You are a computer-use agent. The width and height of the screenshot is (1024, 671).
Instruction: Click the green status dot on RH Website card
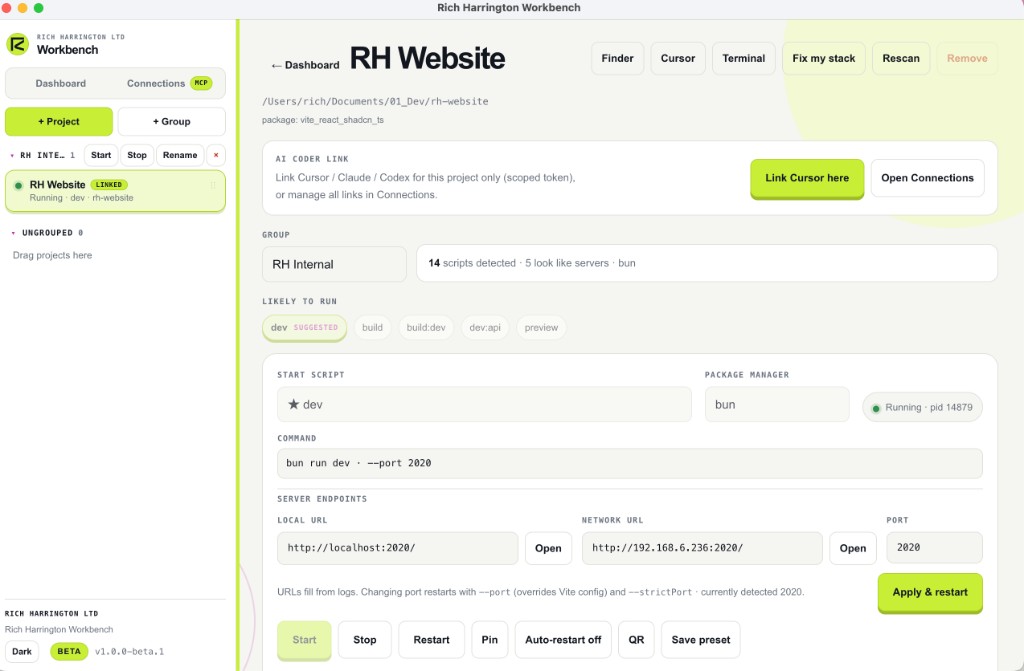pos(18,186)
